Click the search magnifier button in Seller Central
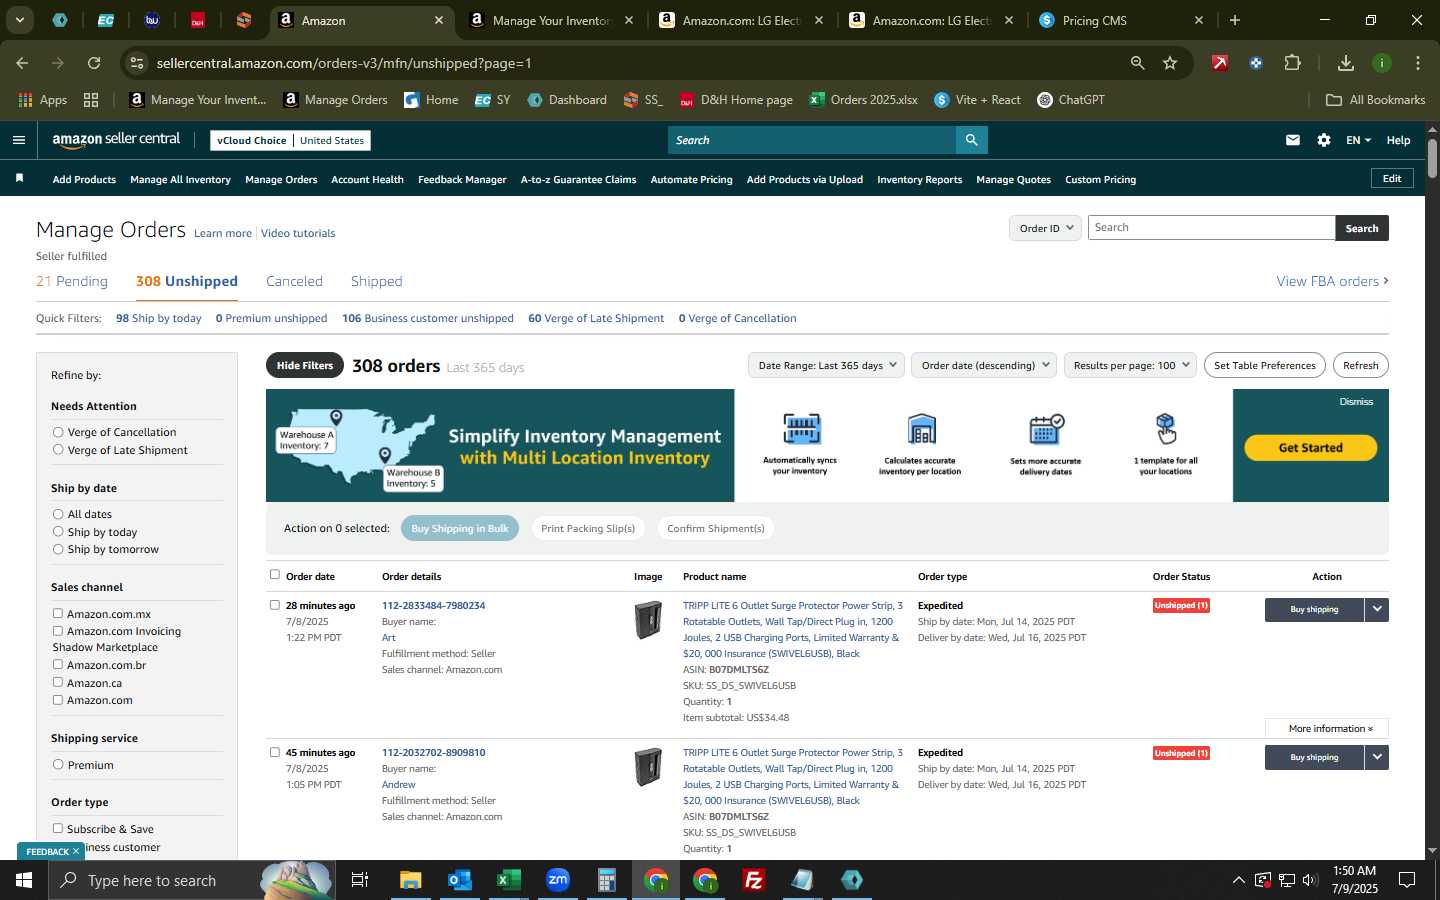This screenshot has height=900, width=1440. [x=971, y=140]
